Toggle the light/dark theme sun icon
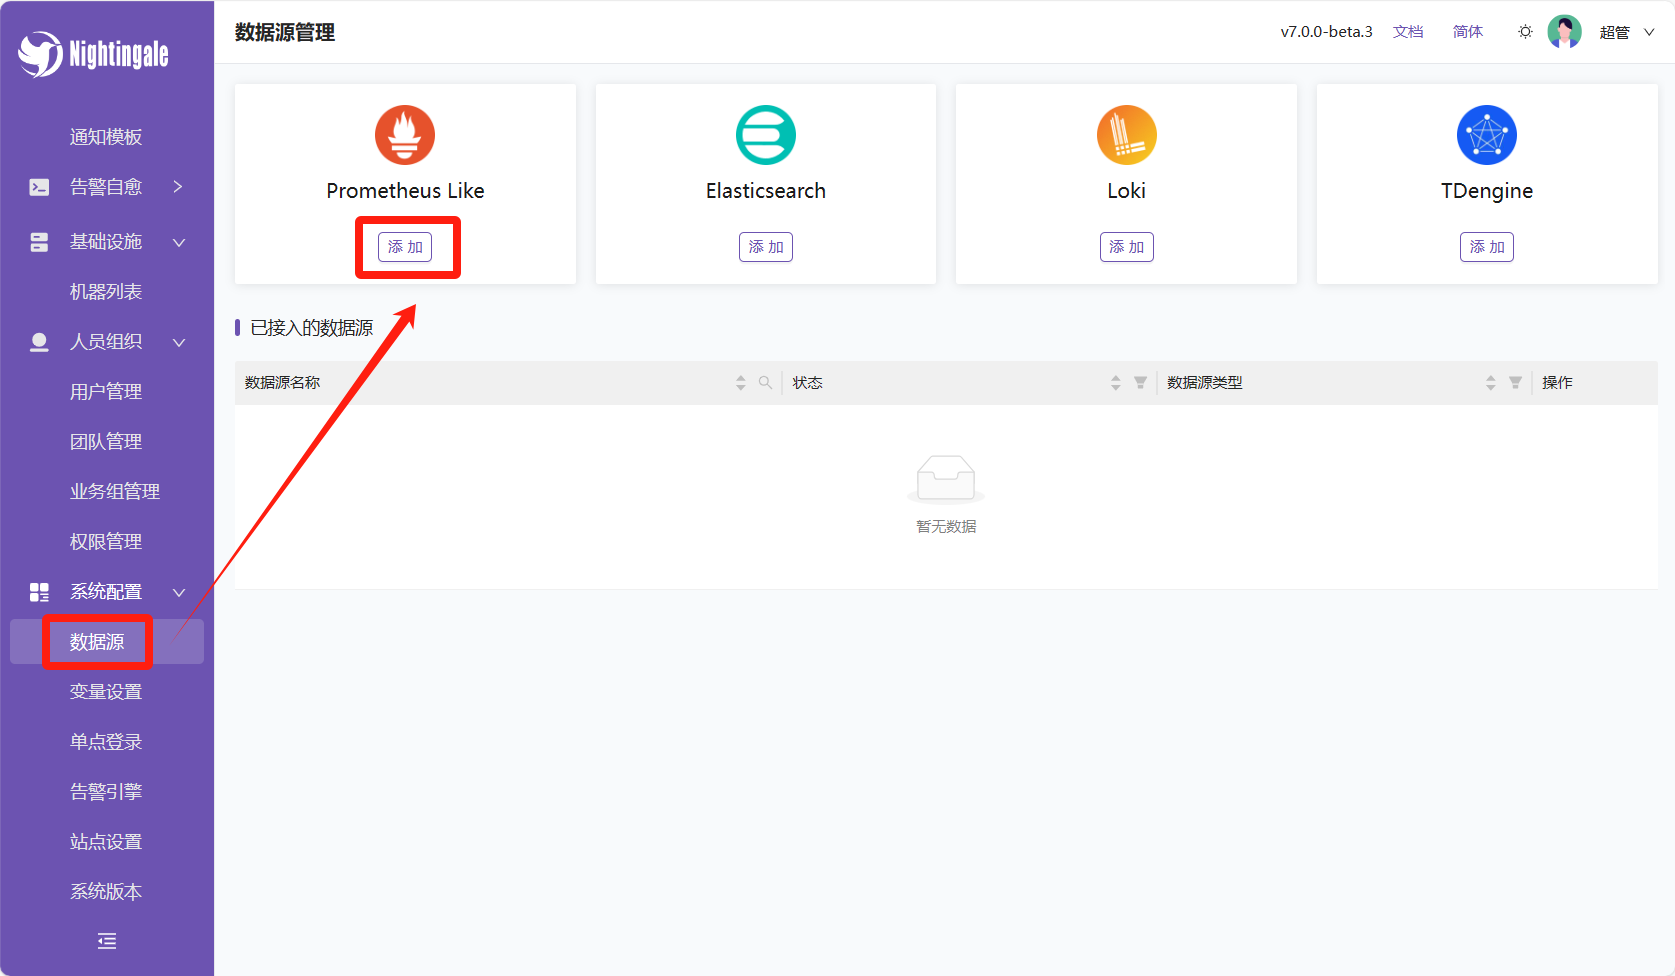 click(x=1525, y=32)
